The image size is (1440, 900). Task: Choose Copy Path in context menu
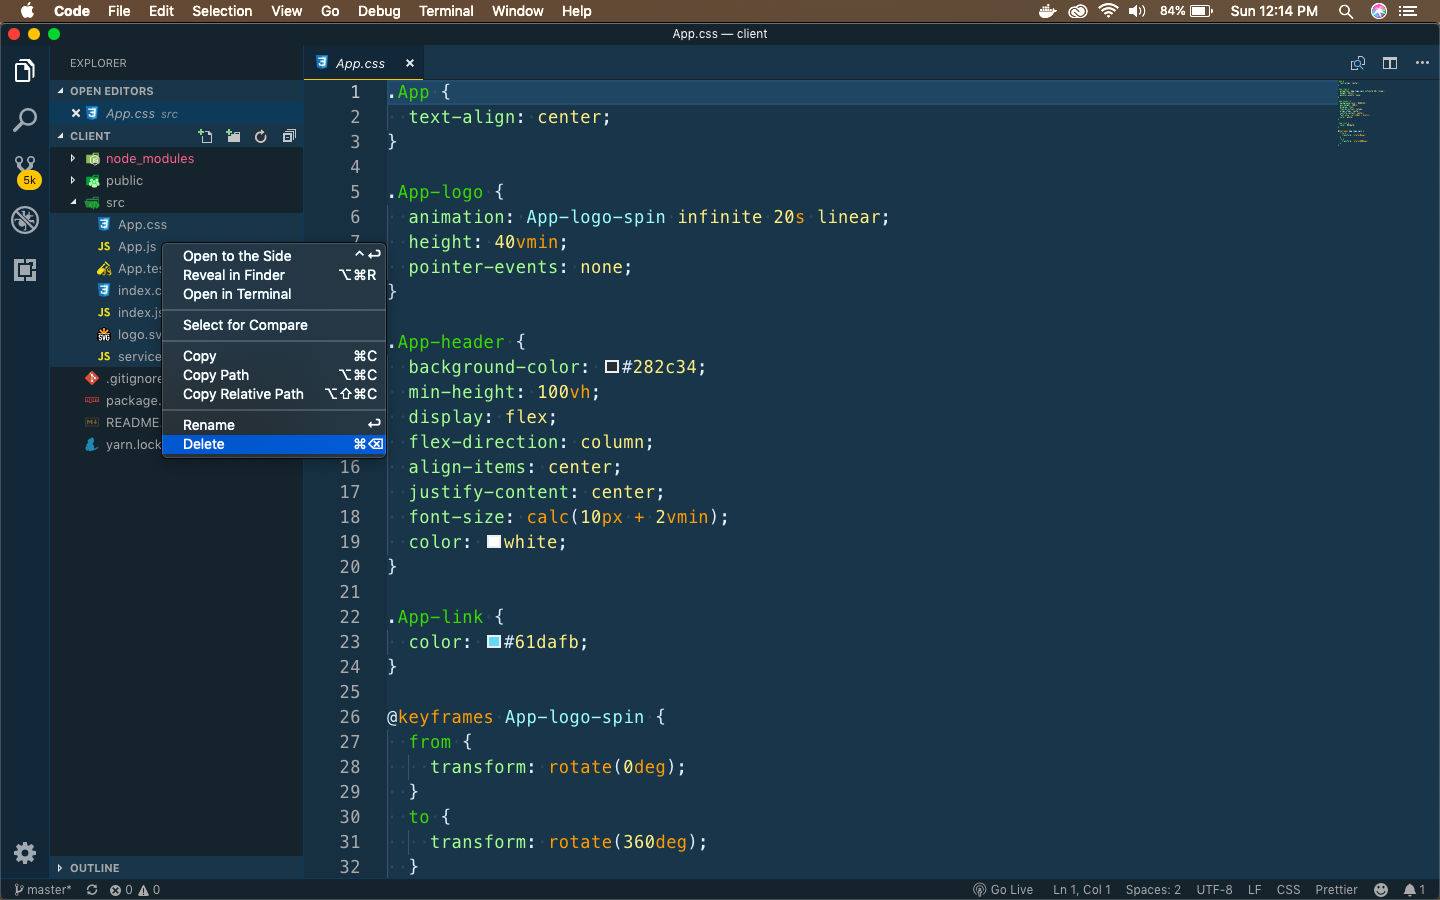pyautogui.click(x=274, y=375)
